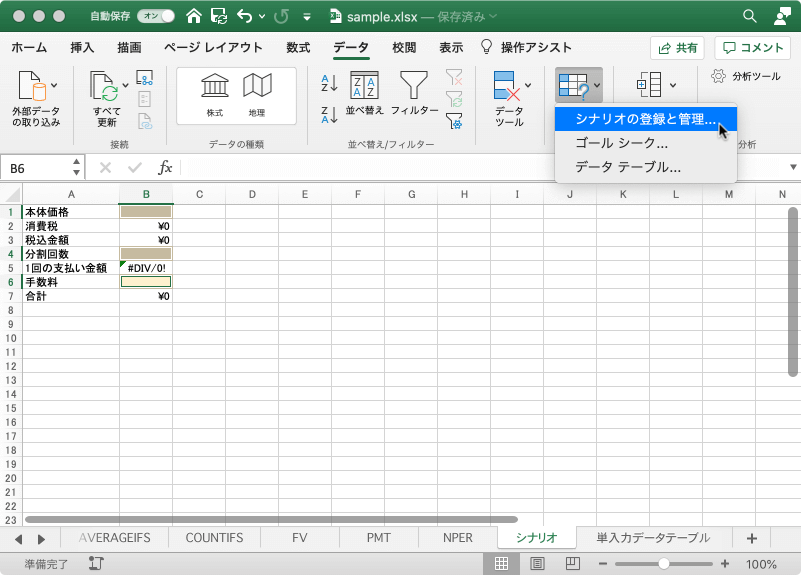Screen dimensions: 801x575
Task: Switch to the 数式 ribbon tab
Action: tap(298, 47)
